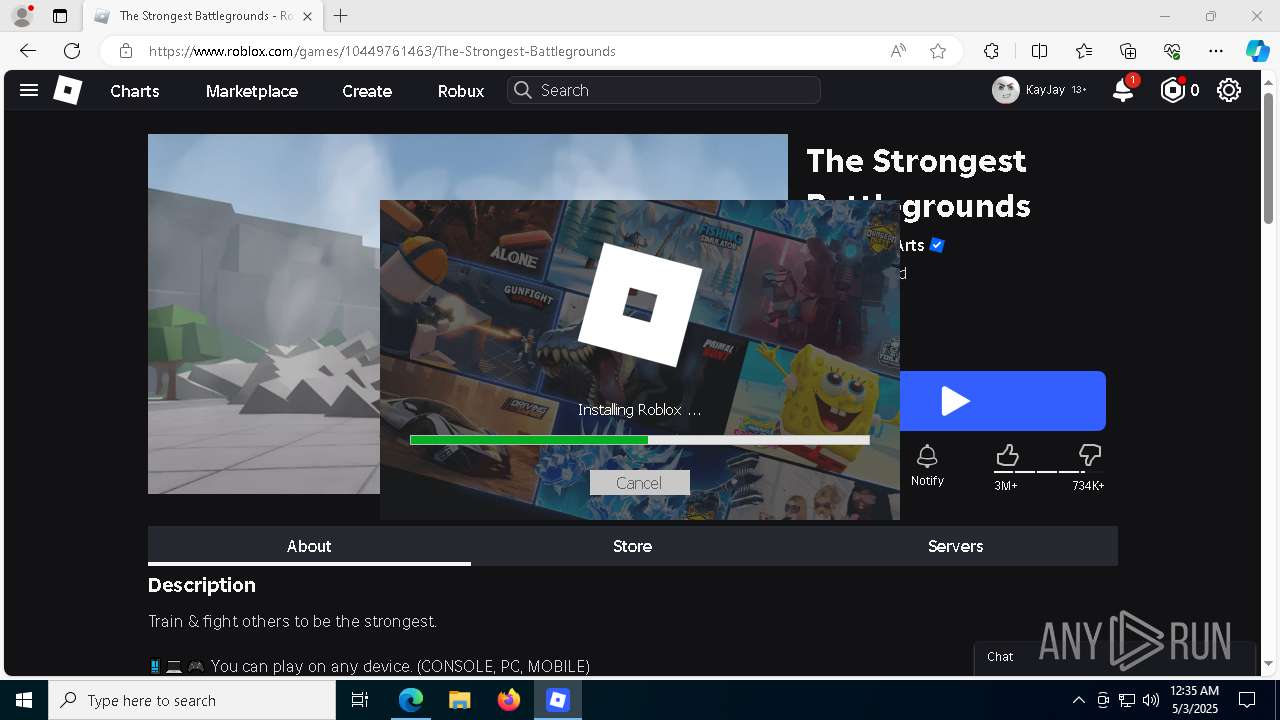1280x720 pixels.
Task: Open Task View on the taskbar
Action: tap(360, 700)
